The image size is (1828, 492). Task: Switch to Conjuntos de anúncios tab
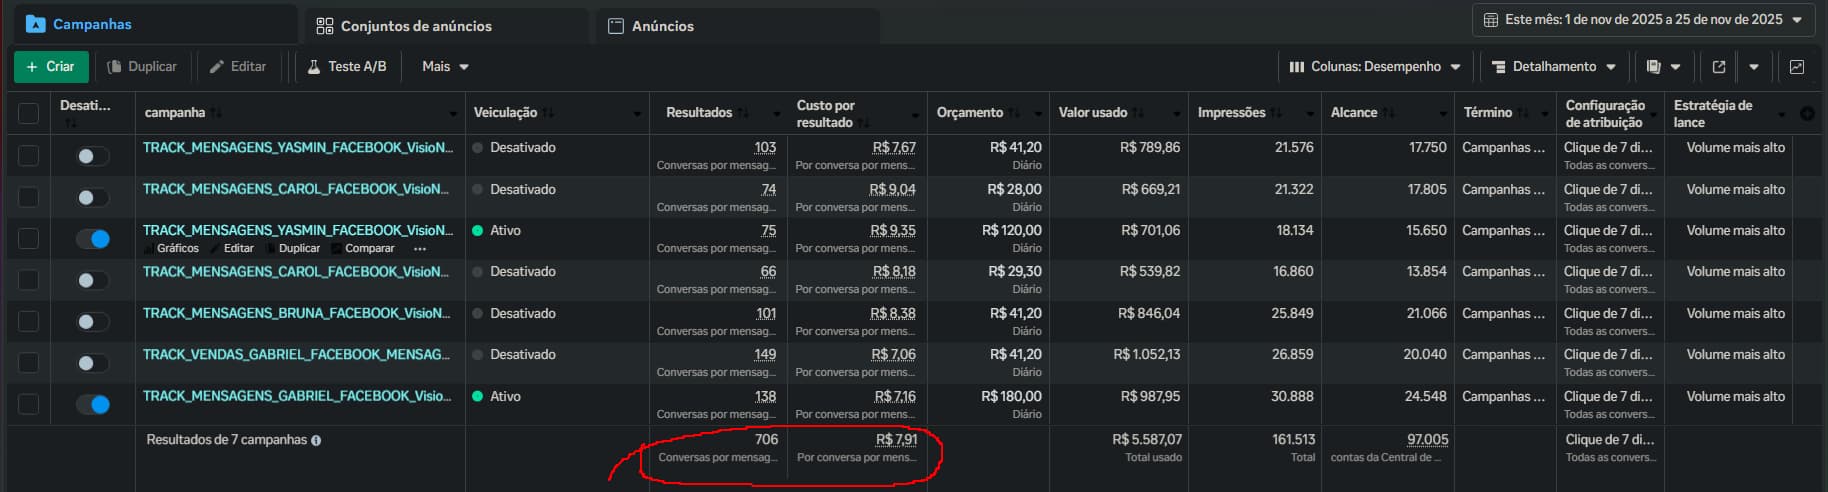pyautogui.click(x=405, y=26)
